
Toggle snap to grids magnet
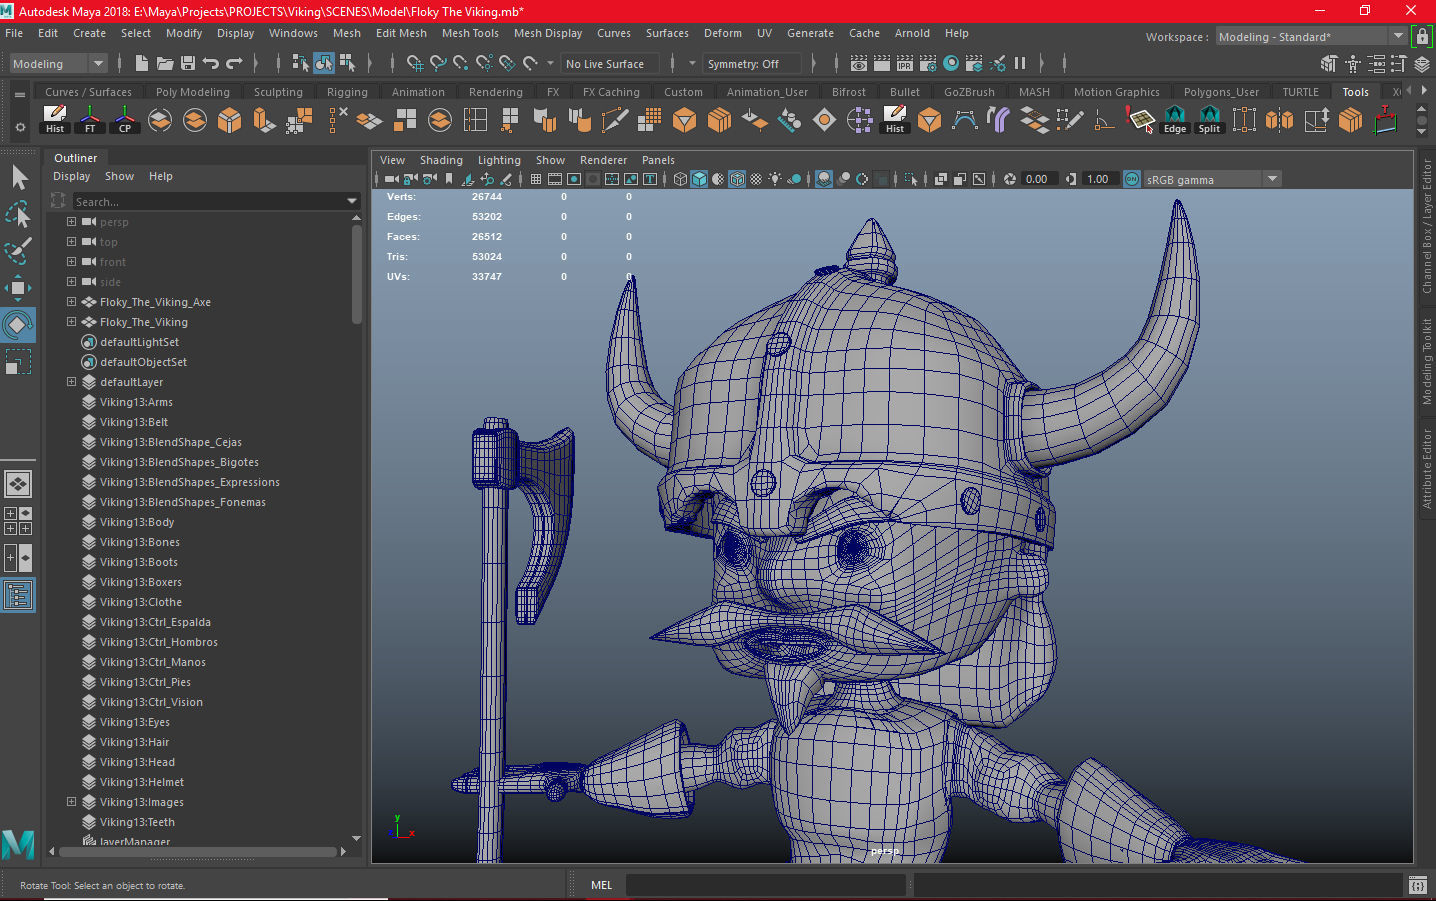tap(414, 63)
